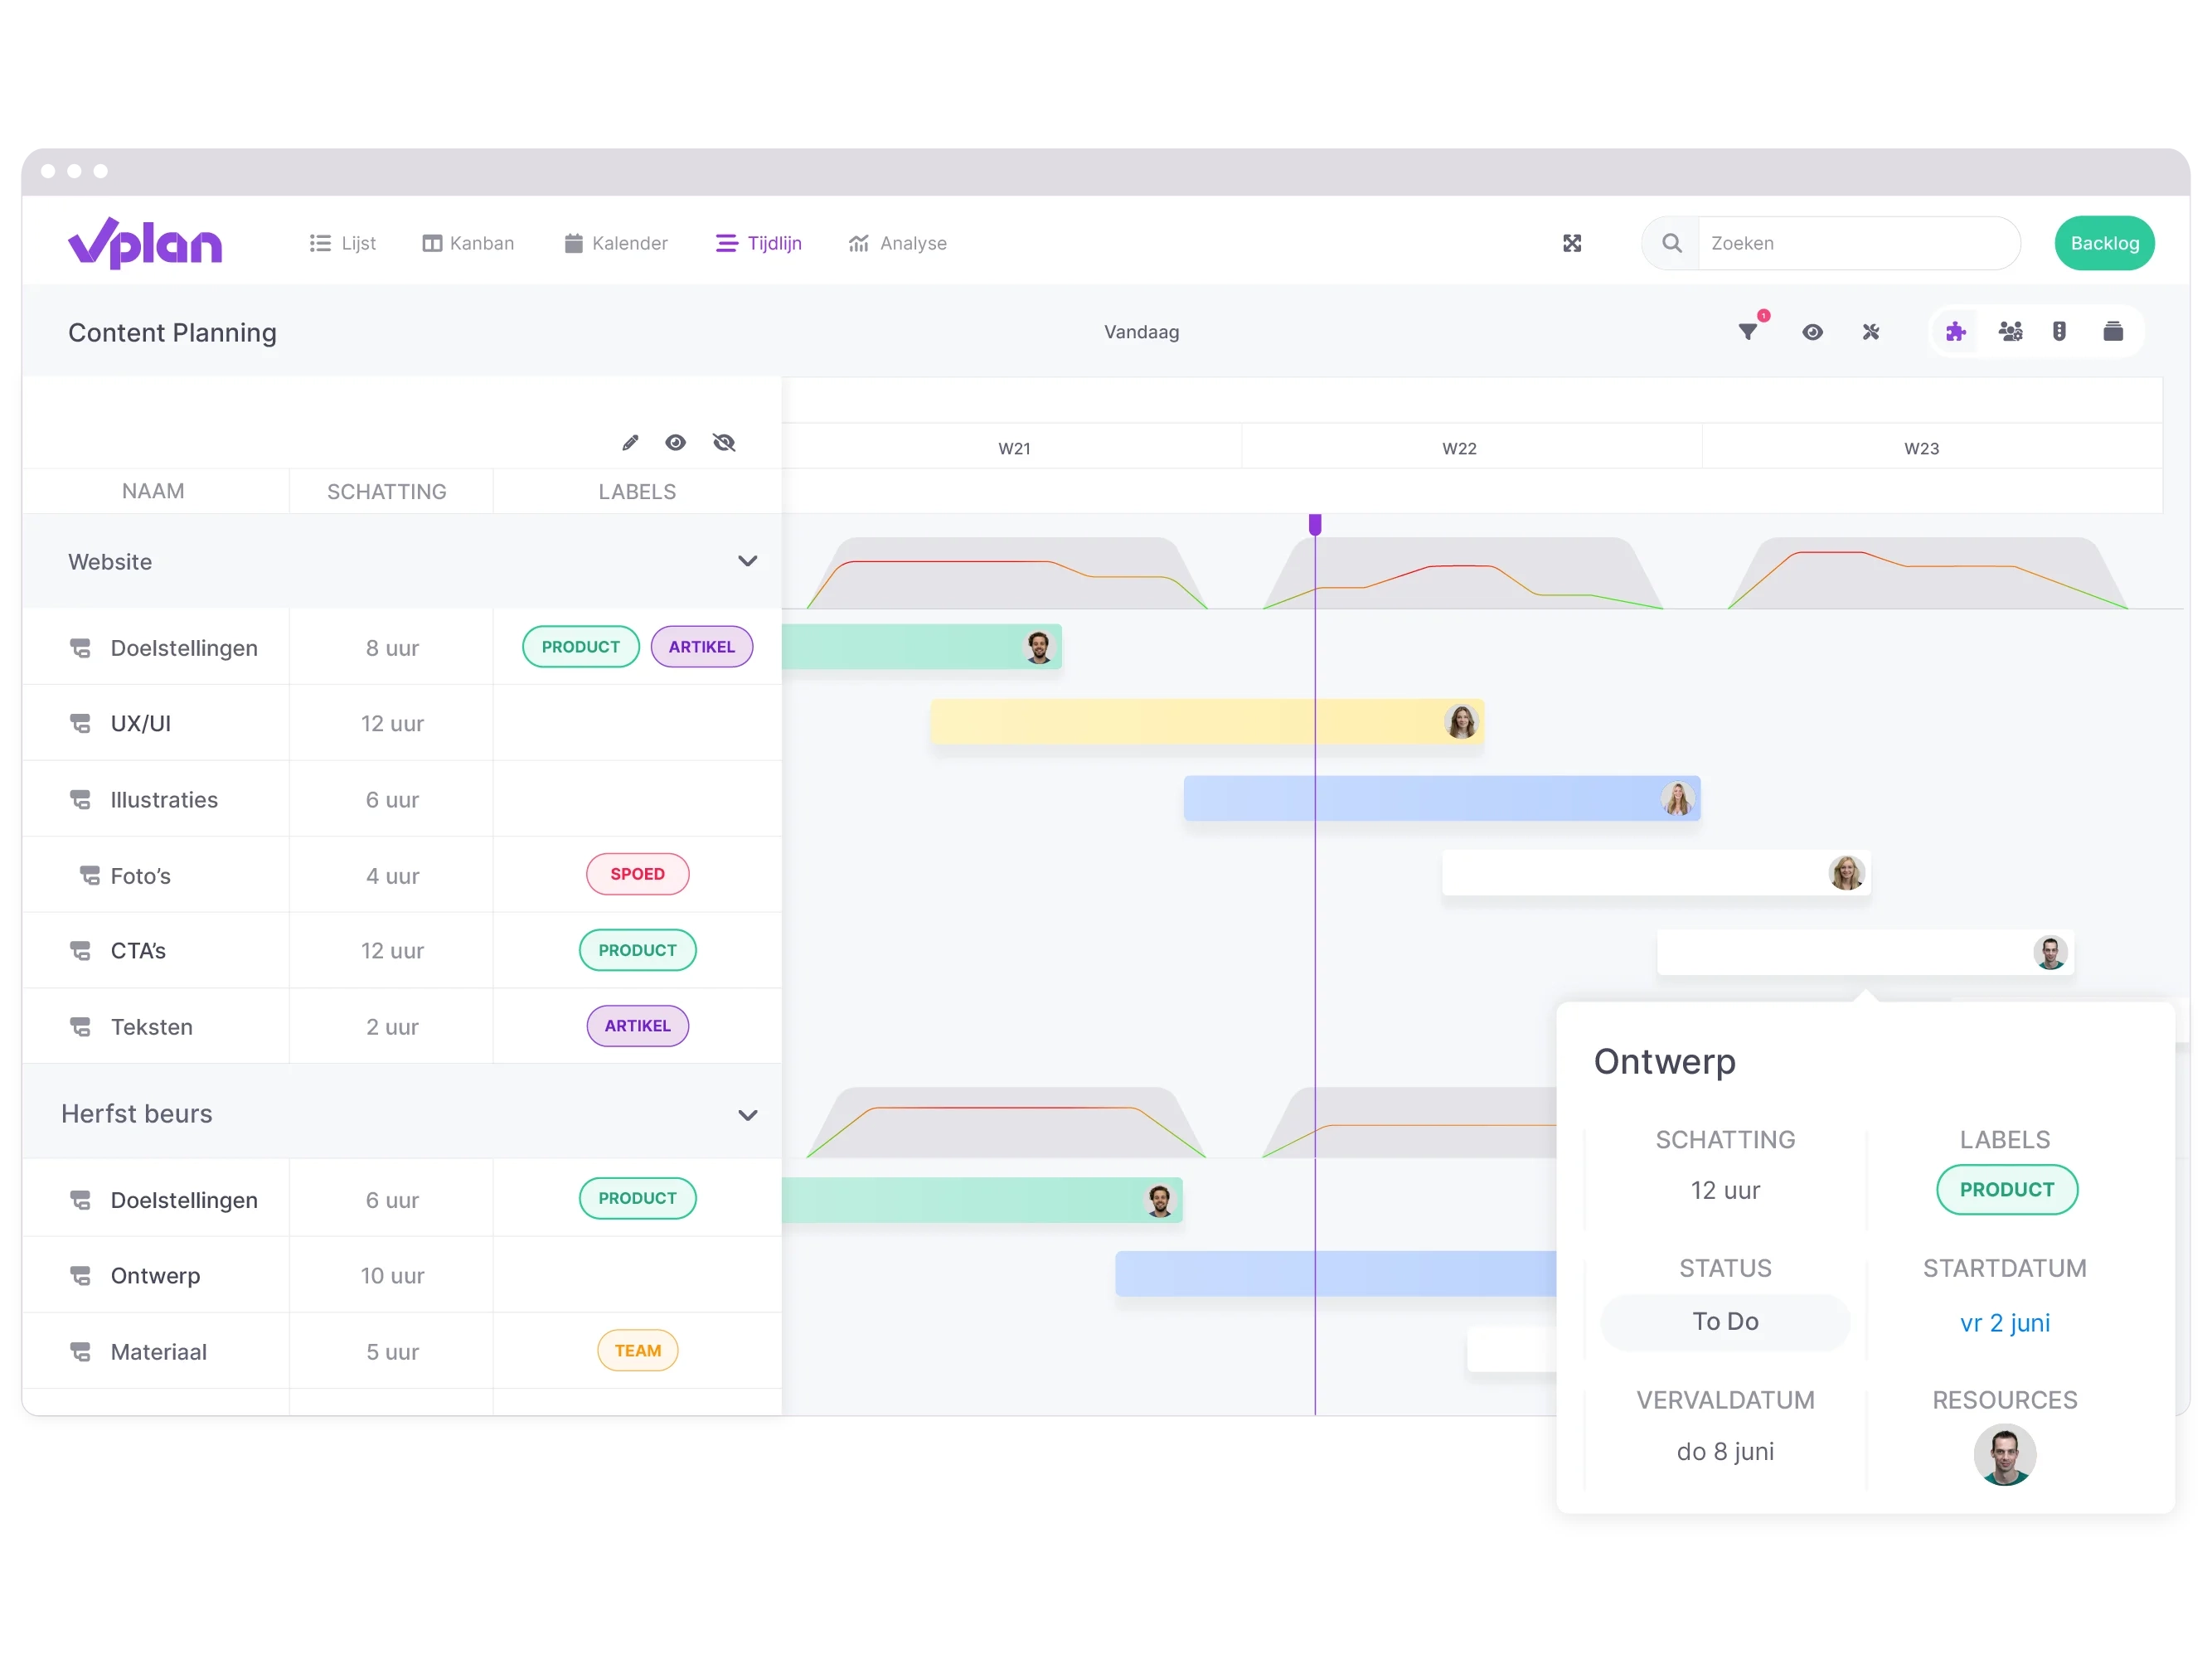Collapse the Website project group

(x=749, y=561)
